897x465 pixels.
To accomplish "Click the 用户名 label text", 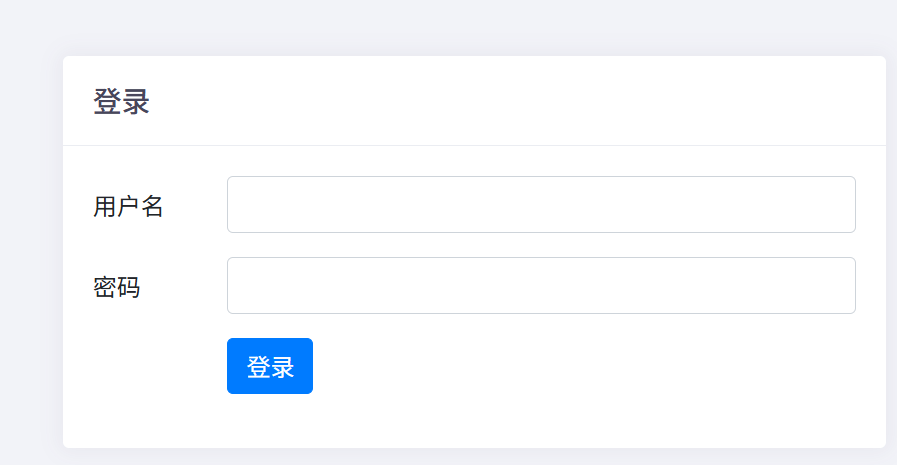I will pyautogui.click(x=128, y=206).
